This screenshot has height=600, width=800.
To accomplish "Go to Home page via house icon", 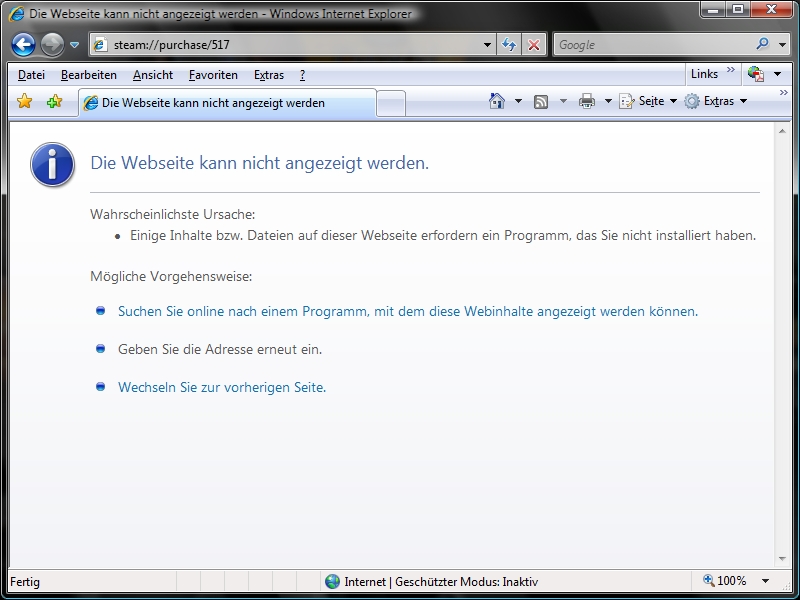I will 496,101.
